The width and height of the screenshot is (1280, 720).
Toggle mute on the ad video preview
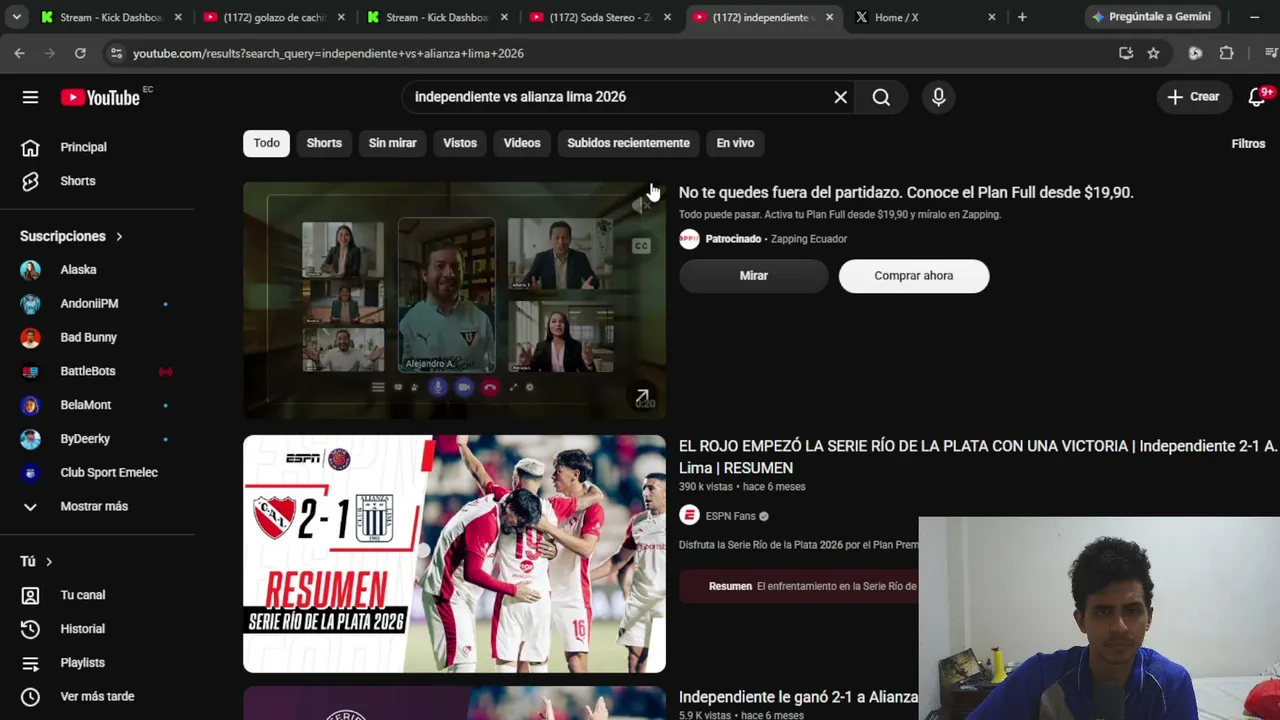pos(641,205)
